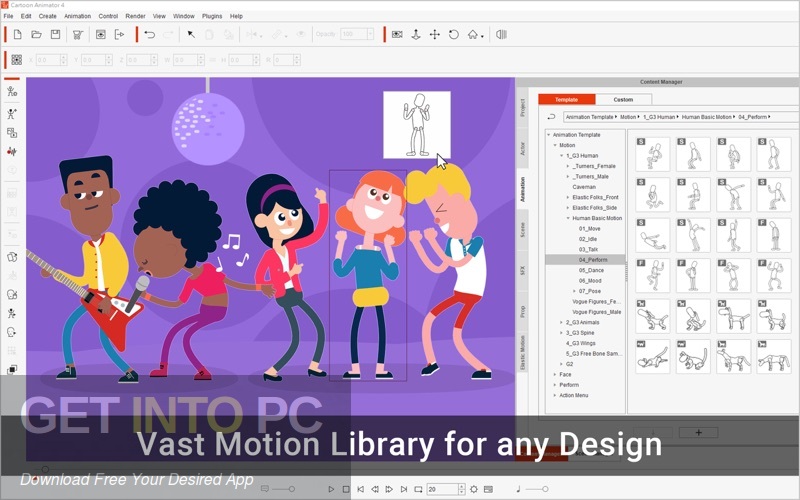Undo the last action

pyautogui.click(x=149, y=35)
